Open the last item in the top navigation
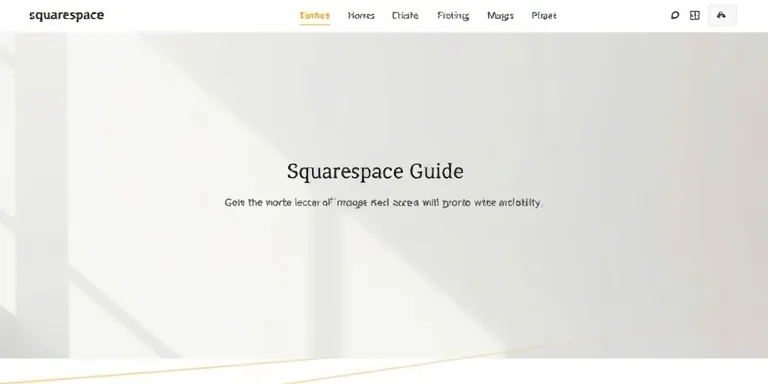Screen dimensions: 768x384 point(544,16)
